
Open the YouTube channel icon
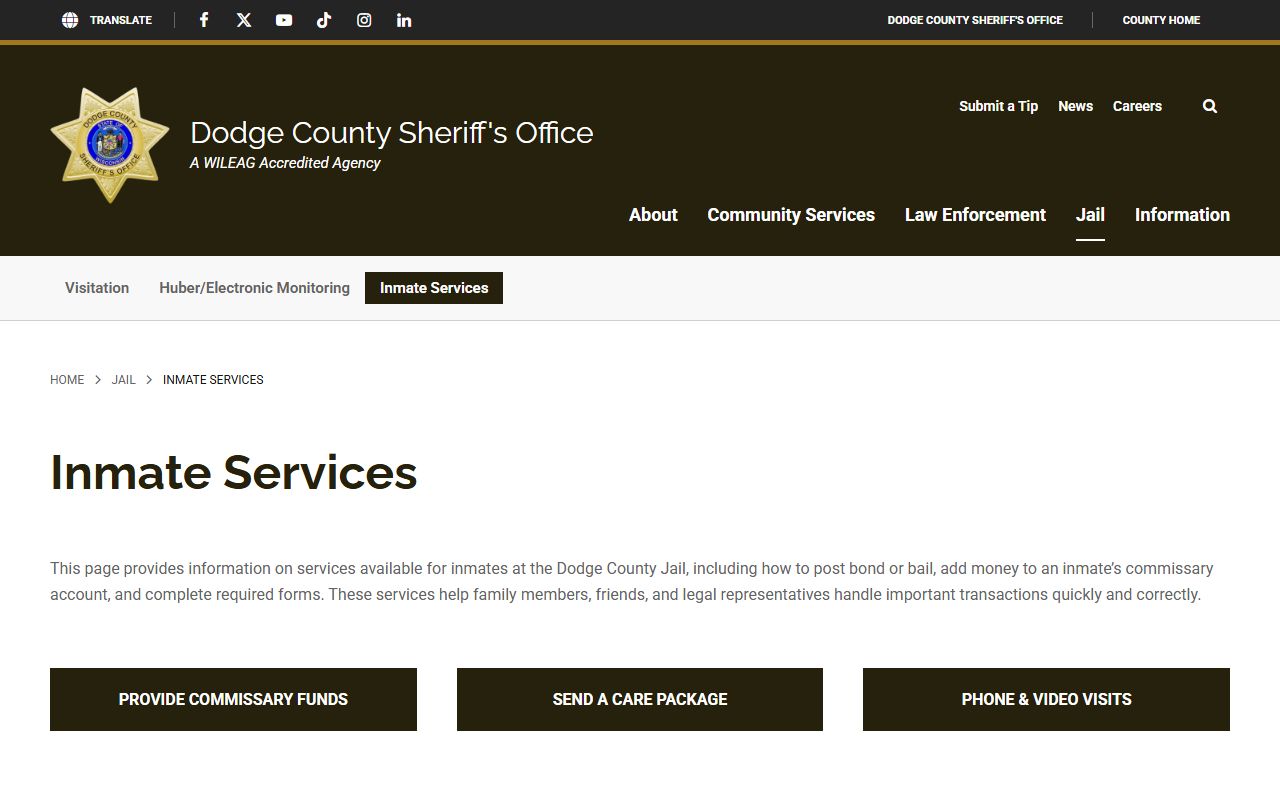[x=284, y=20]
